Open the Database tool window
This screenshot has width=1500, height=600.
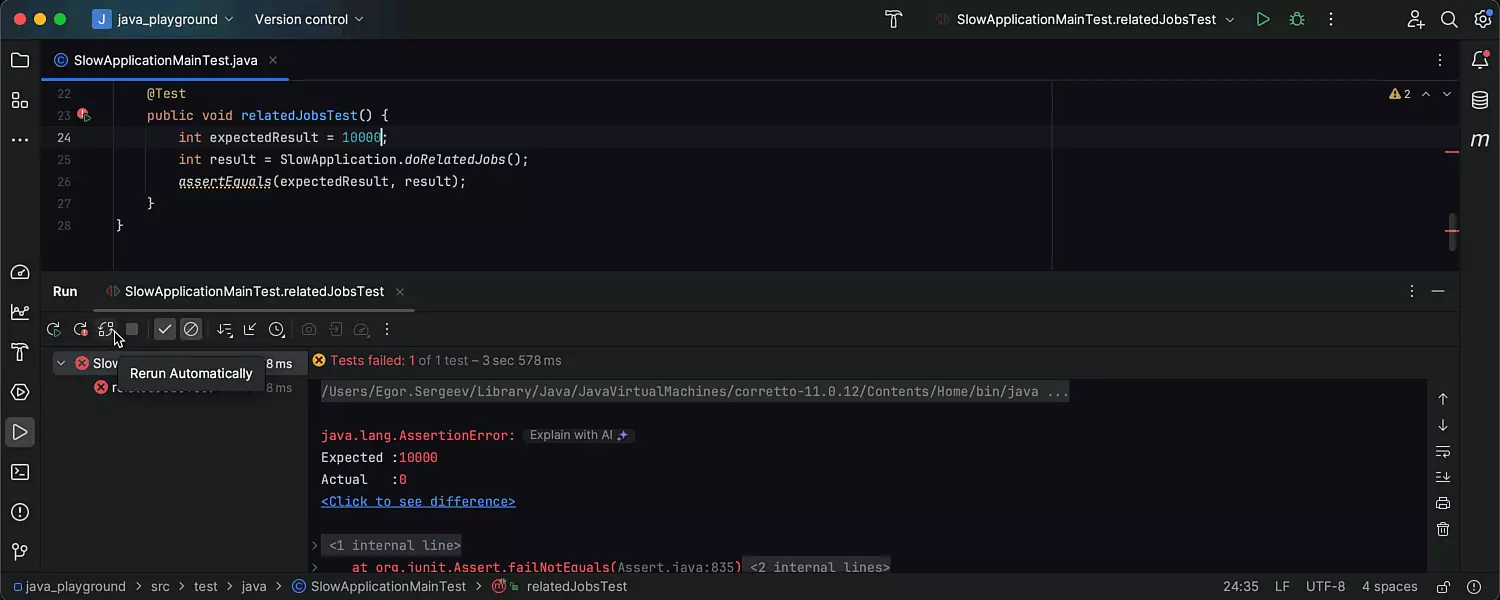click(1480, 100)
